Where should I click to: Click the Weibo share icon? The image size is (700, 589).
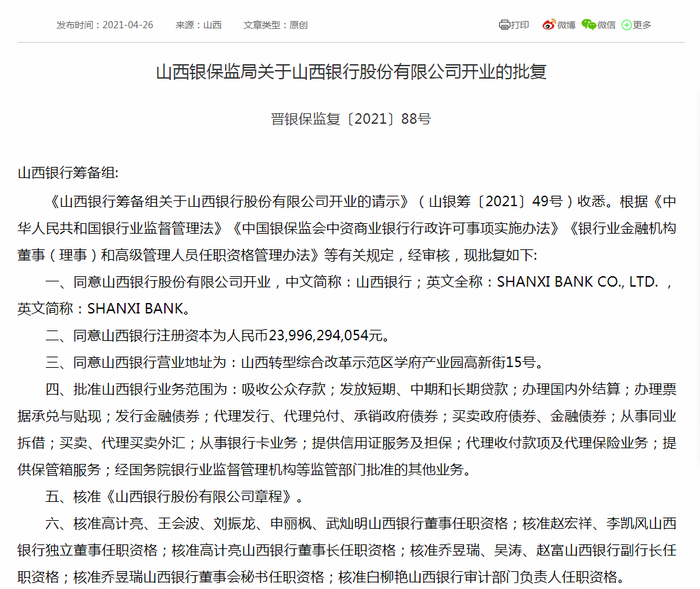point(549,25)
